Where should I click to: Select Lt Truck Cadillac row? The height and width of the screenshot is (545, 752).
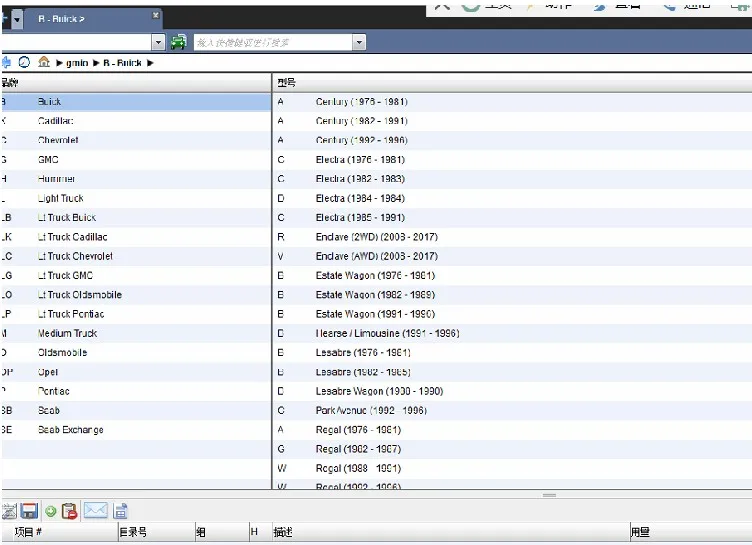(x=136, y=237)
